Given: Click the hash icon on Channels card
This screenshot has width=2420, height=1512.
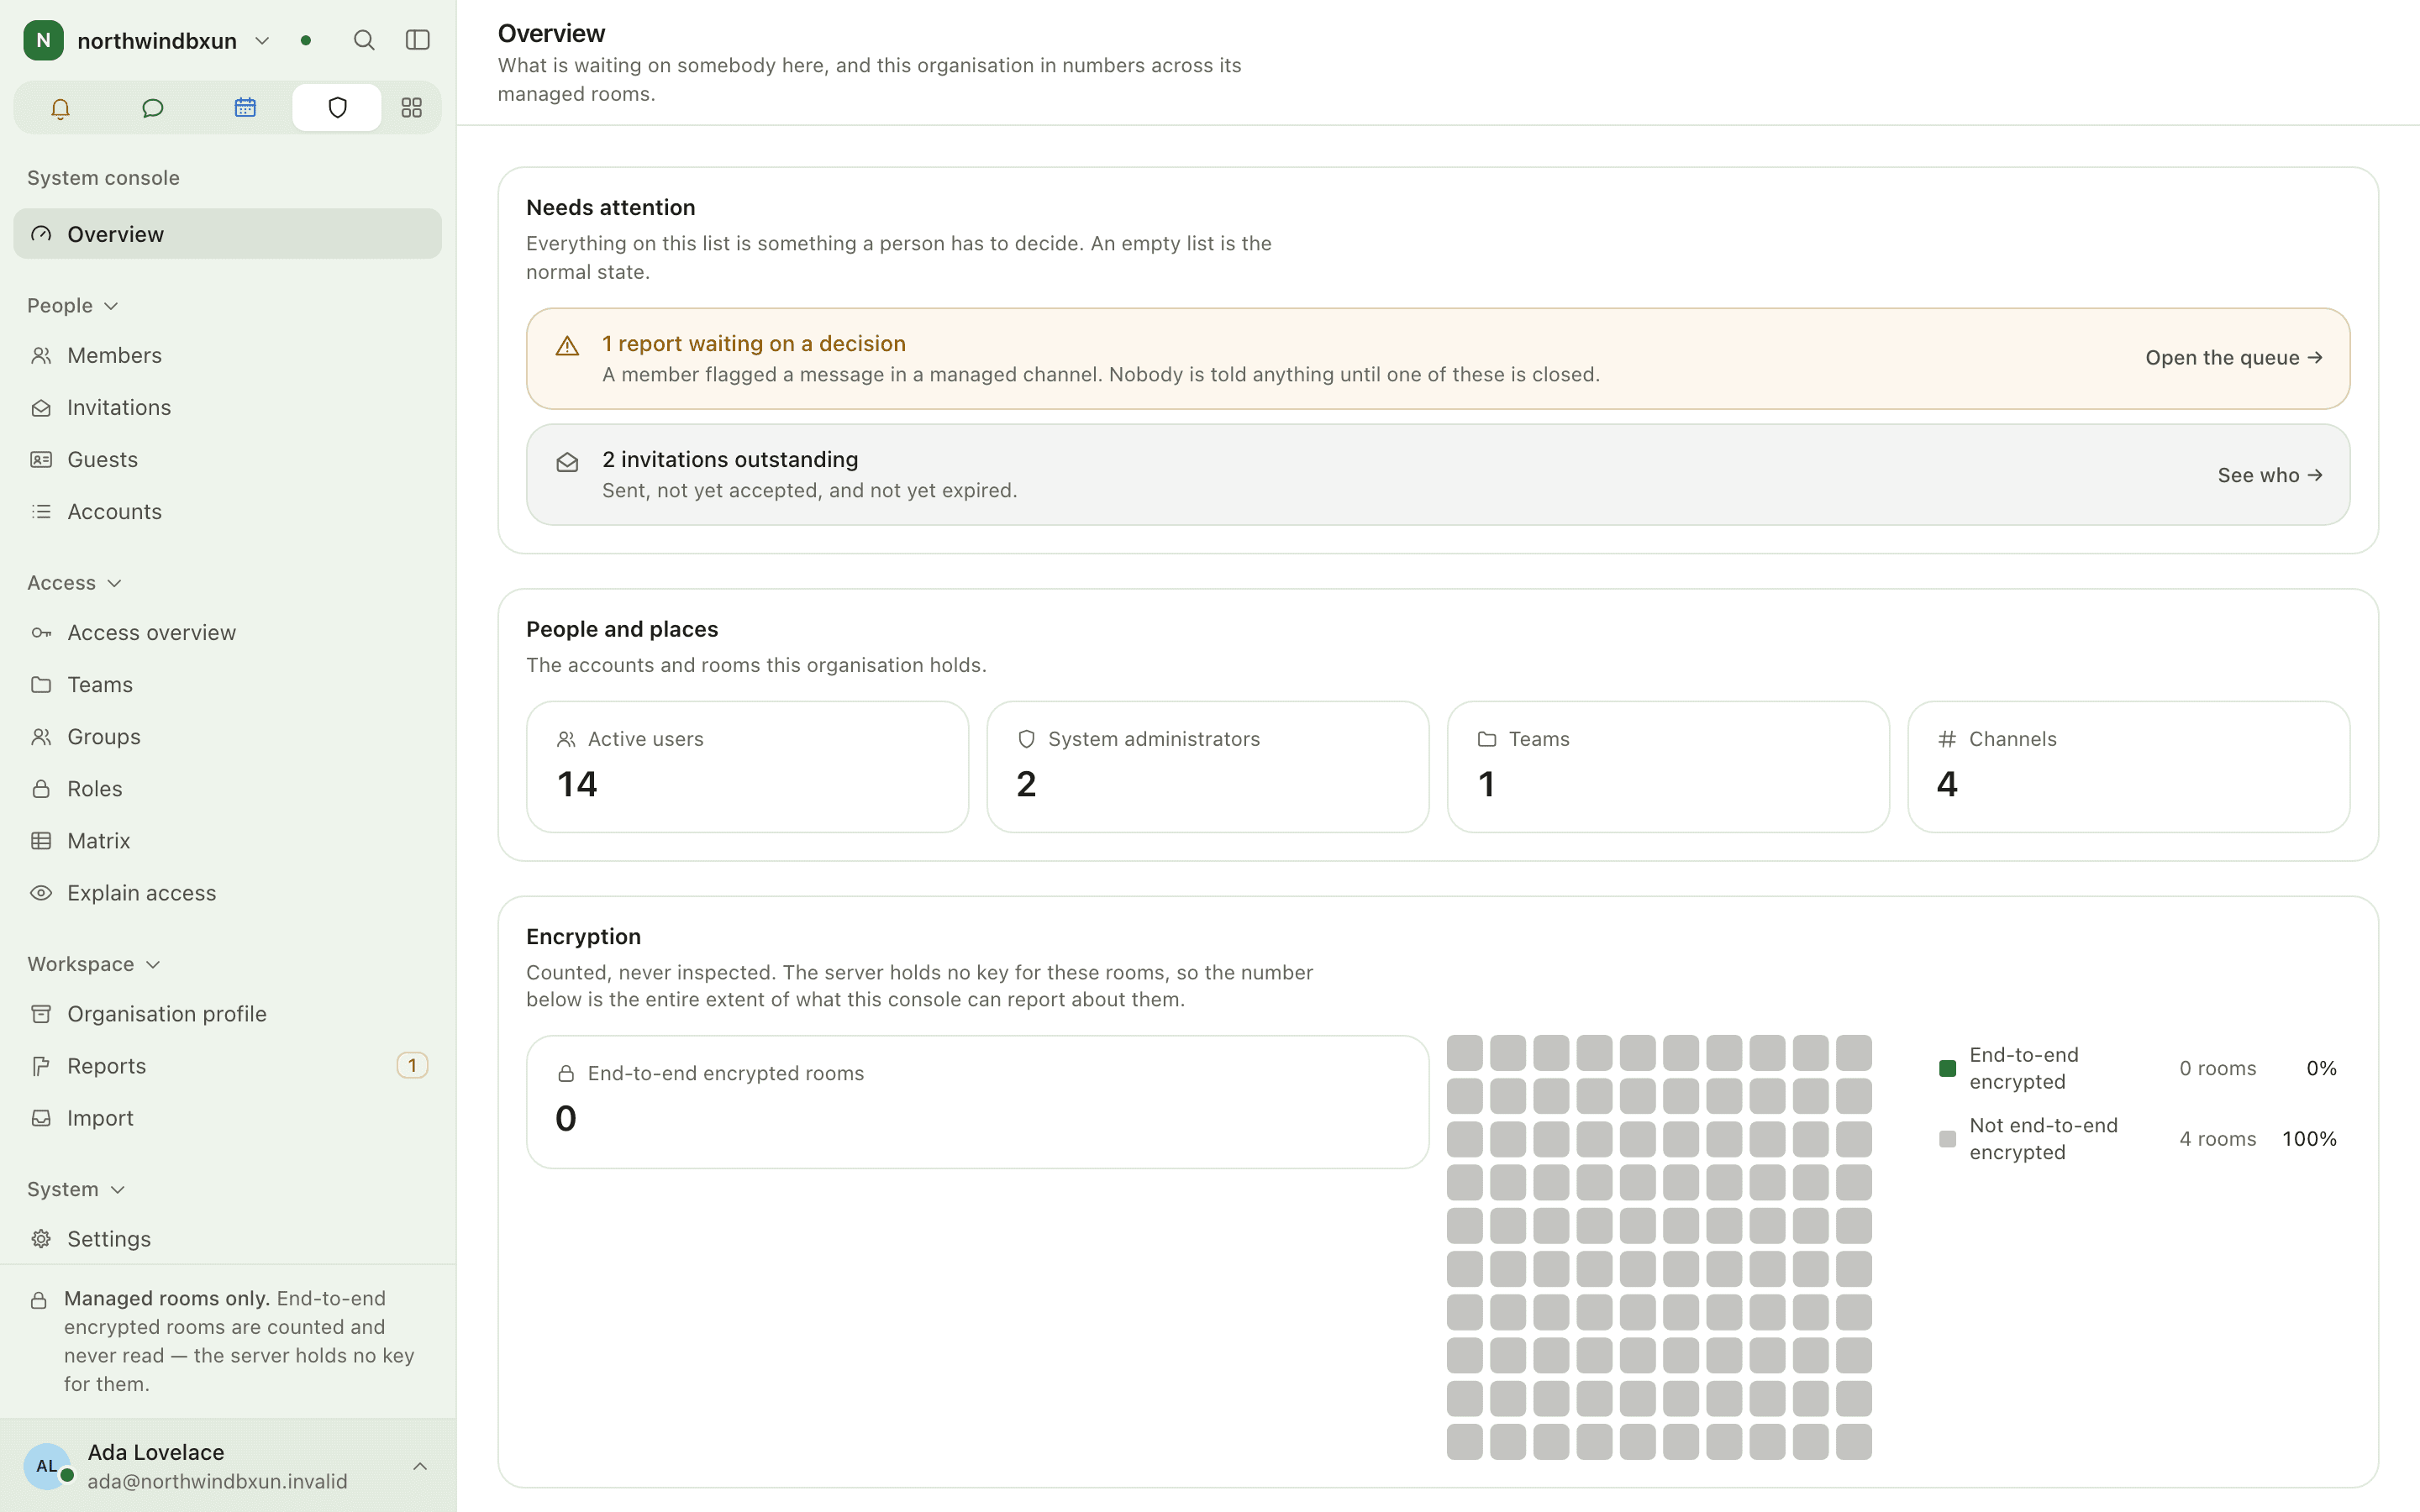Looking at the screenshot, I should 1947,739.
